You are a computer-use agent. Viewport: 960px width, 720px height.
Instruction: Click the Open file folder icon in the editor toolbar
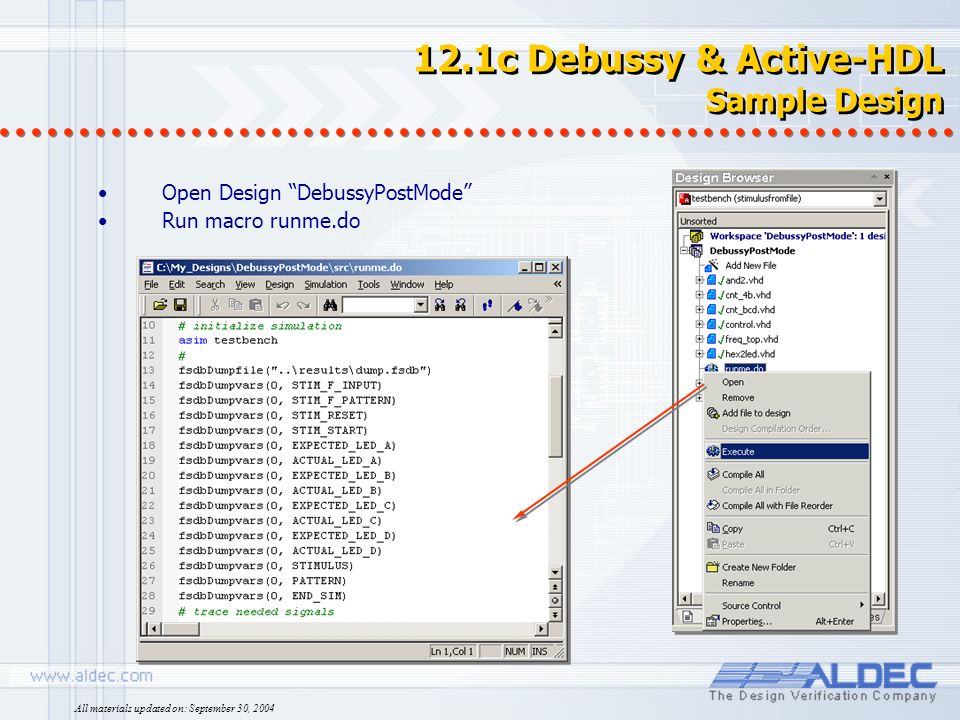[160, 304]
